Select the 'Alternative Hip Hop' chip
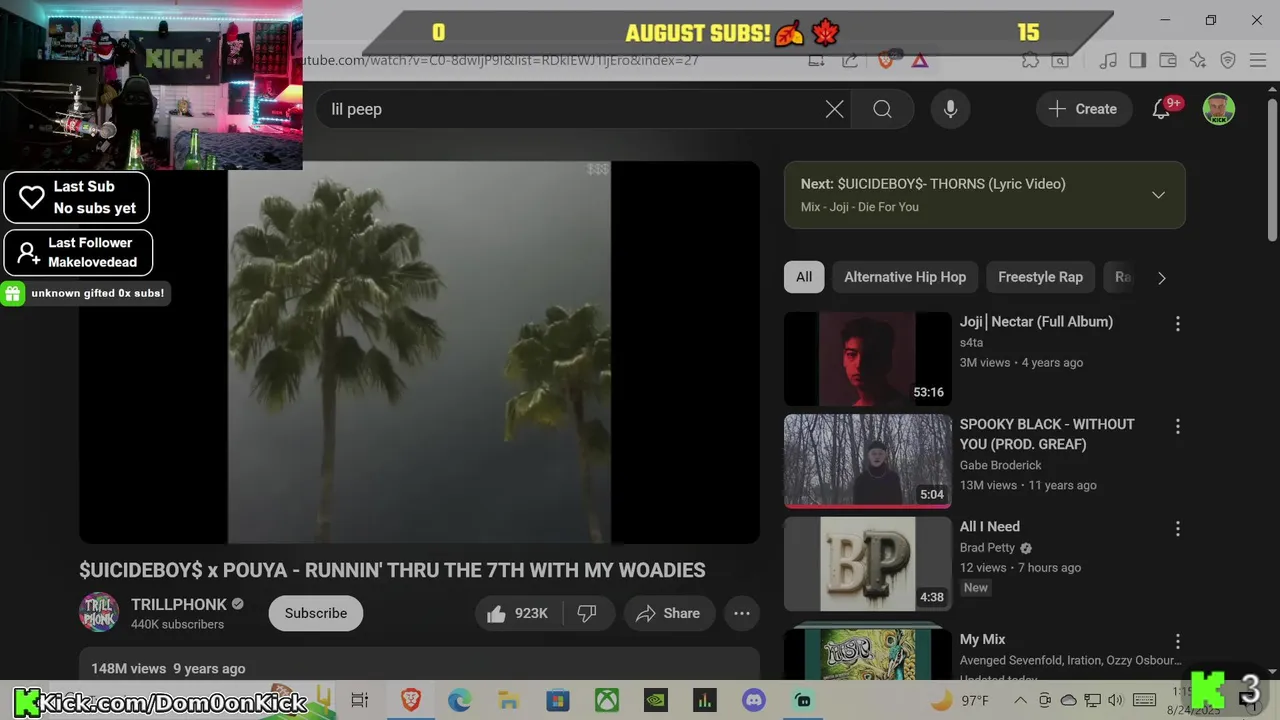This screenshot has height=720, width=1280. click(905, 277)
